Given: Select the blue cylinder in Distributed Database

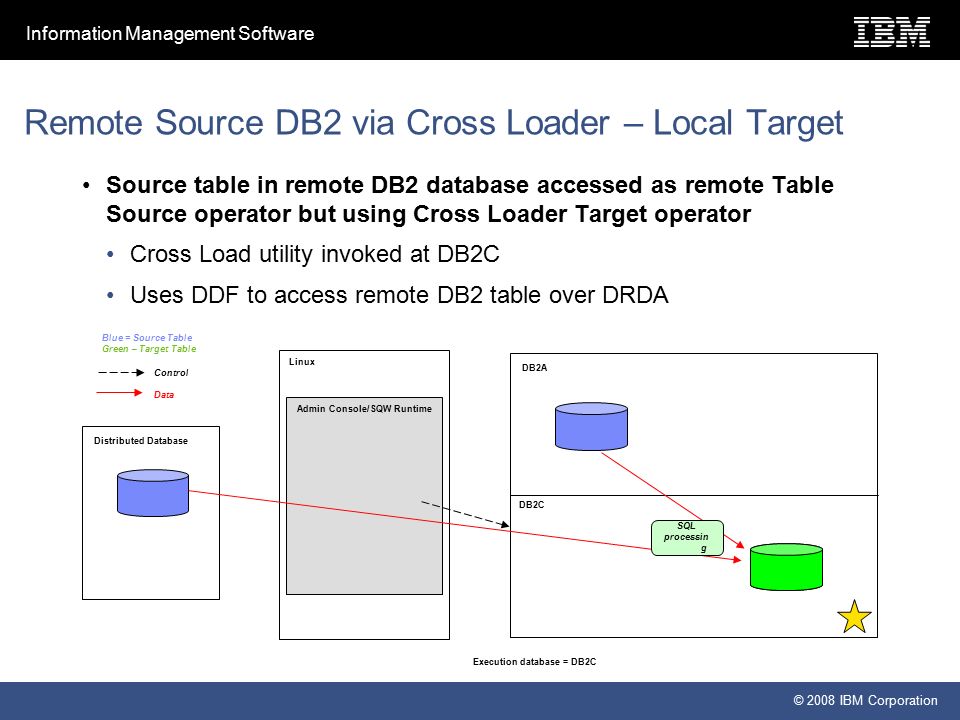Looking at the screenshot, I should (153, 493).
